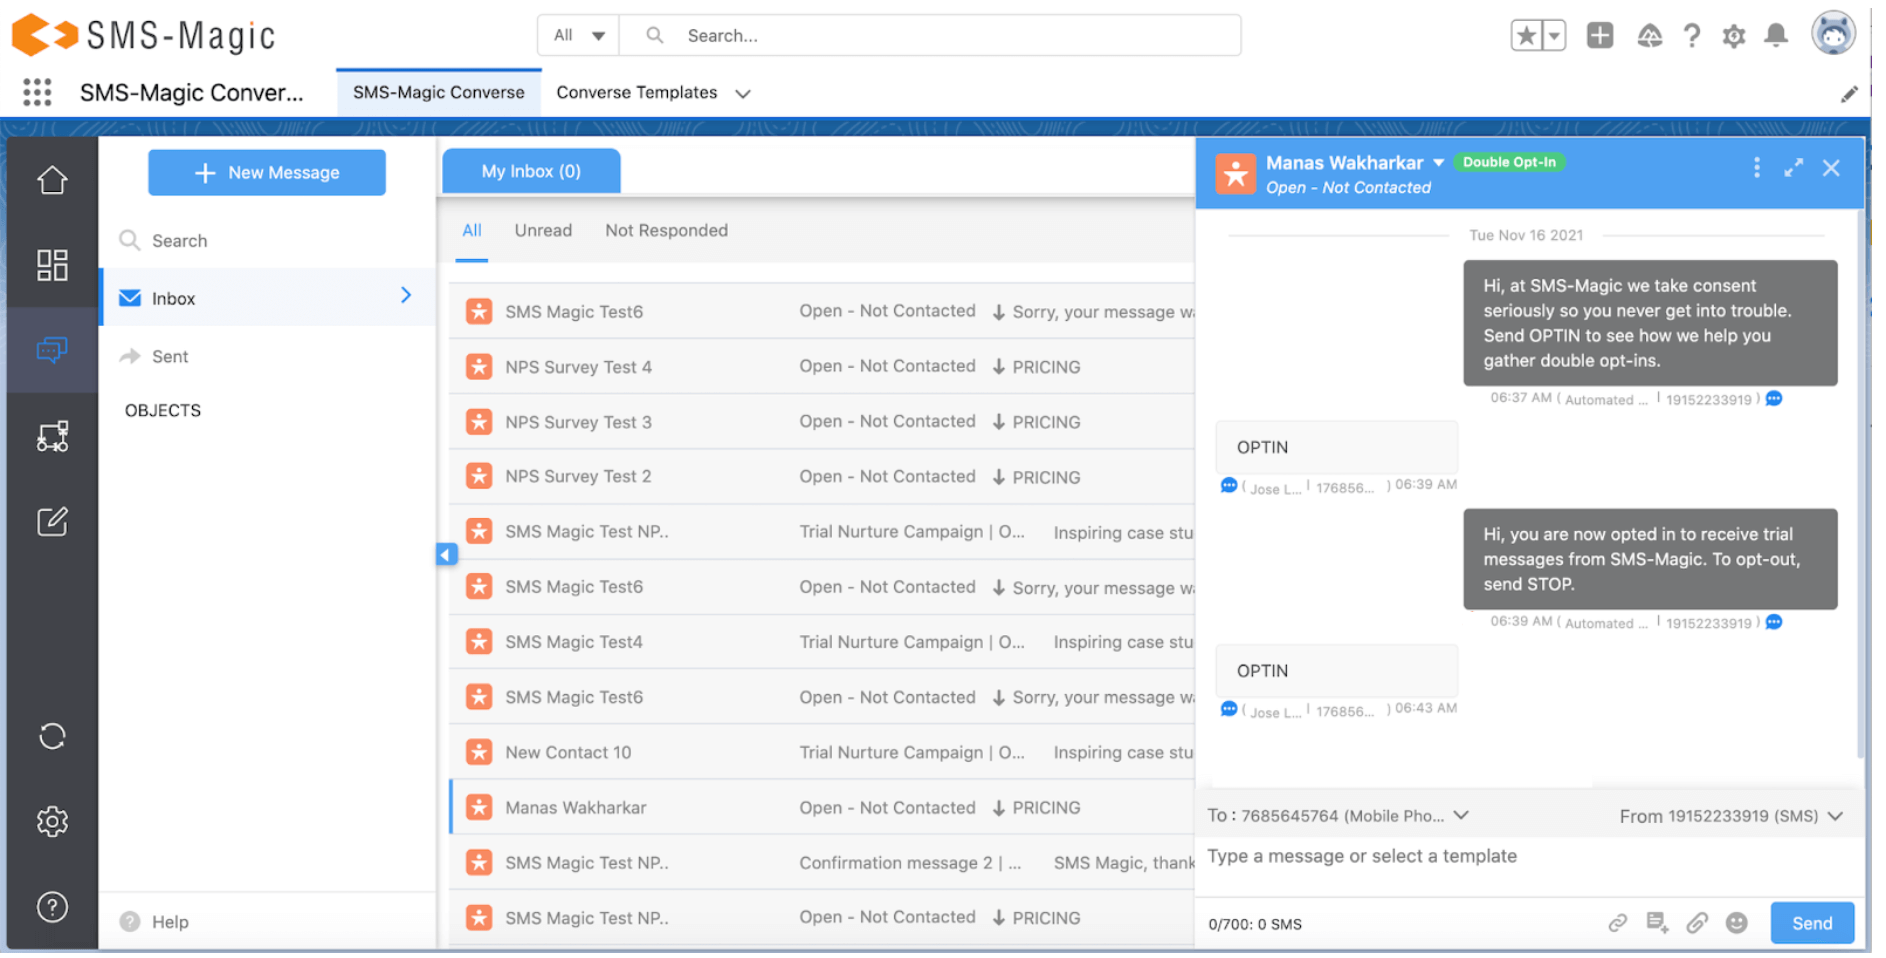Expand the Inbox chevron arrow

click(406, 296)
